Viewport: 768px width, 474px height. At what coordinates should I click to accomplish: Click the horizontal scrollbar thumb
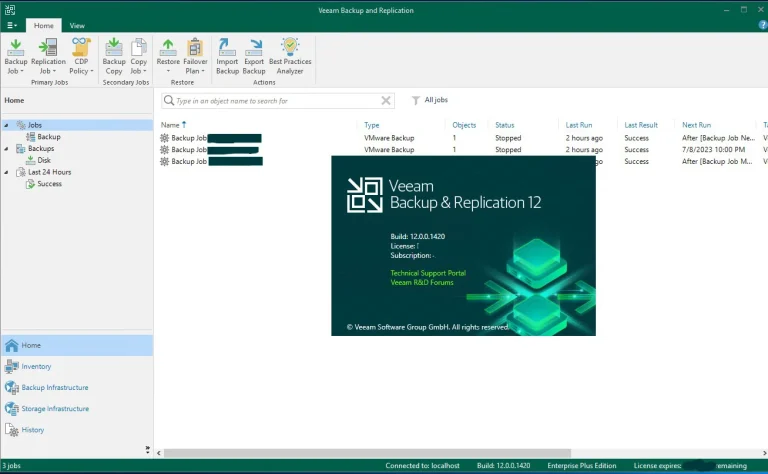coord(367,453)
